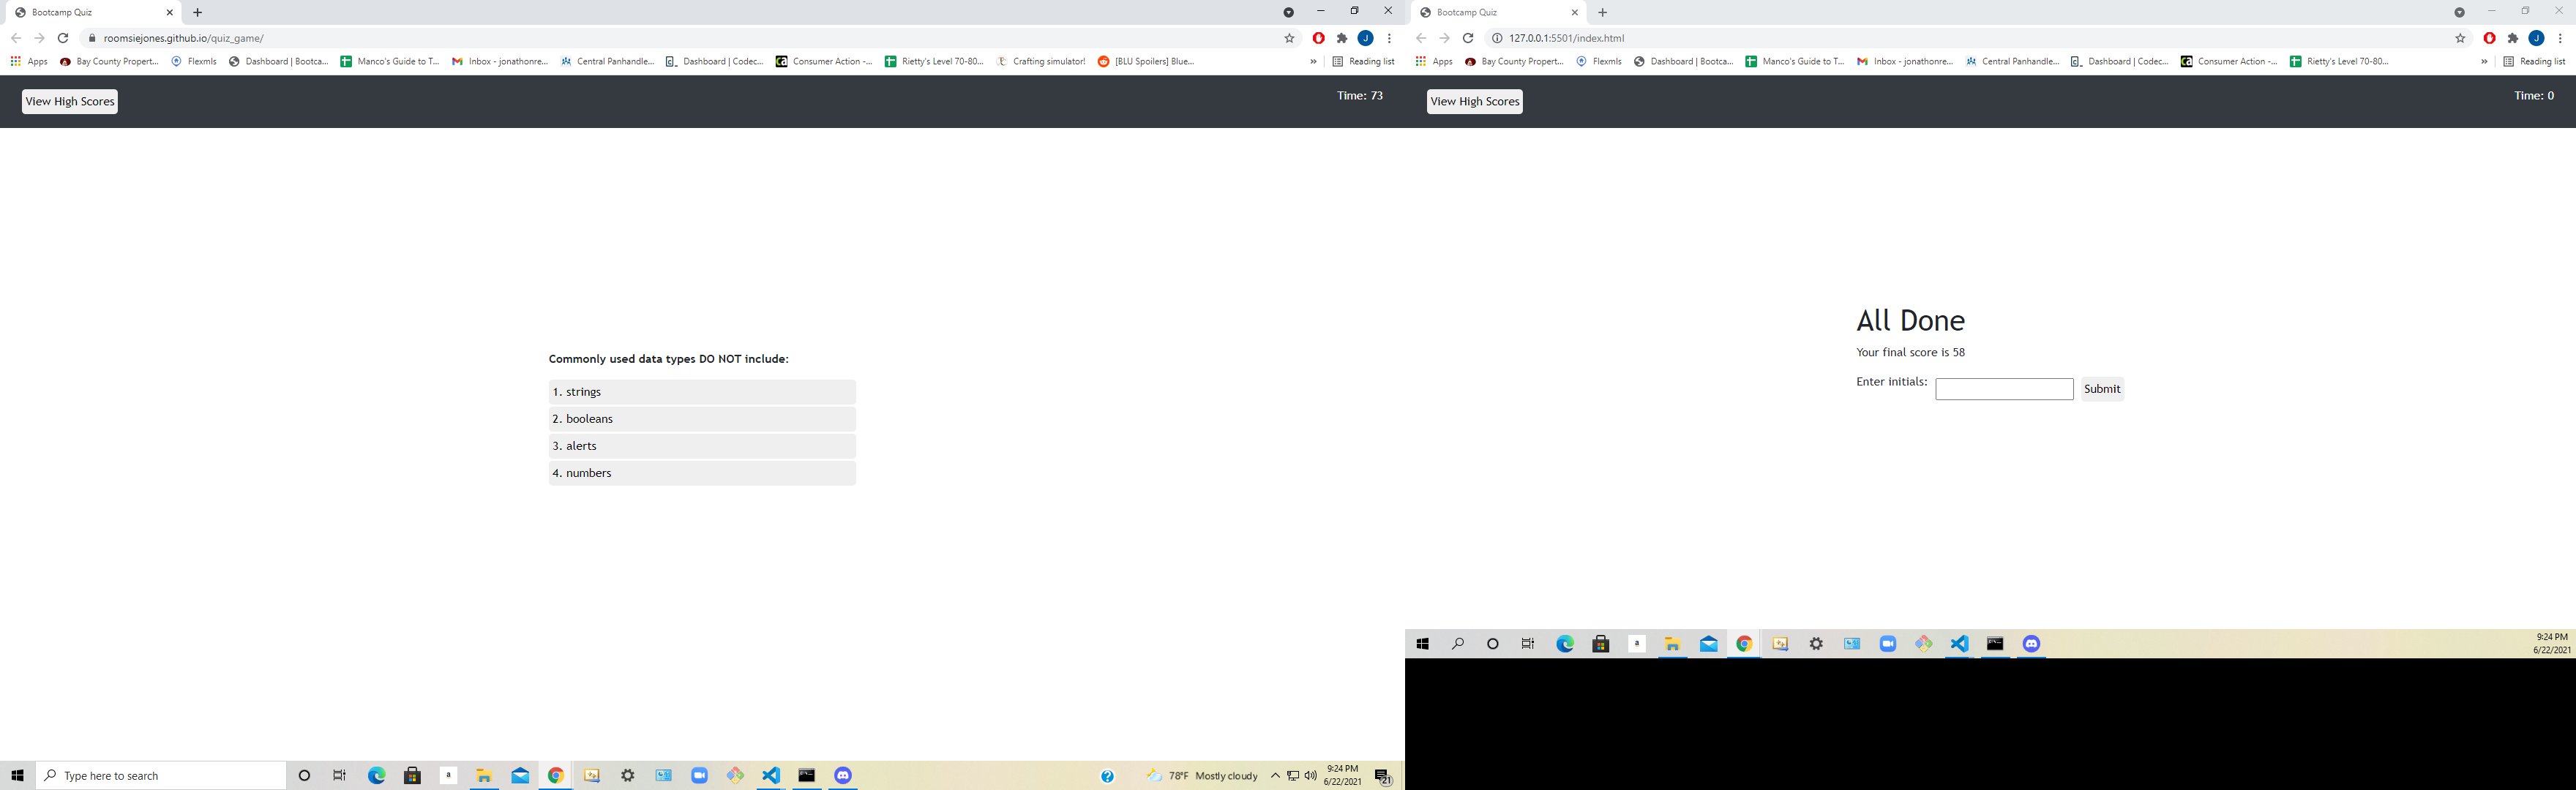This screenshot has width=2576, height=790.
Task: Open the Chrome three-dot menu in the left window
Action: pyautogui.click(x=1389, y=38)
